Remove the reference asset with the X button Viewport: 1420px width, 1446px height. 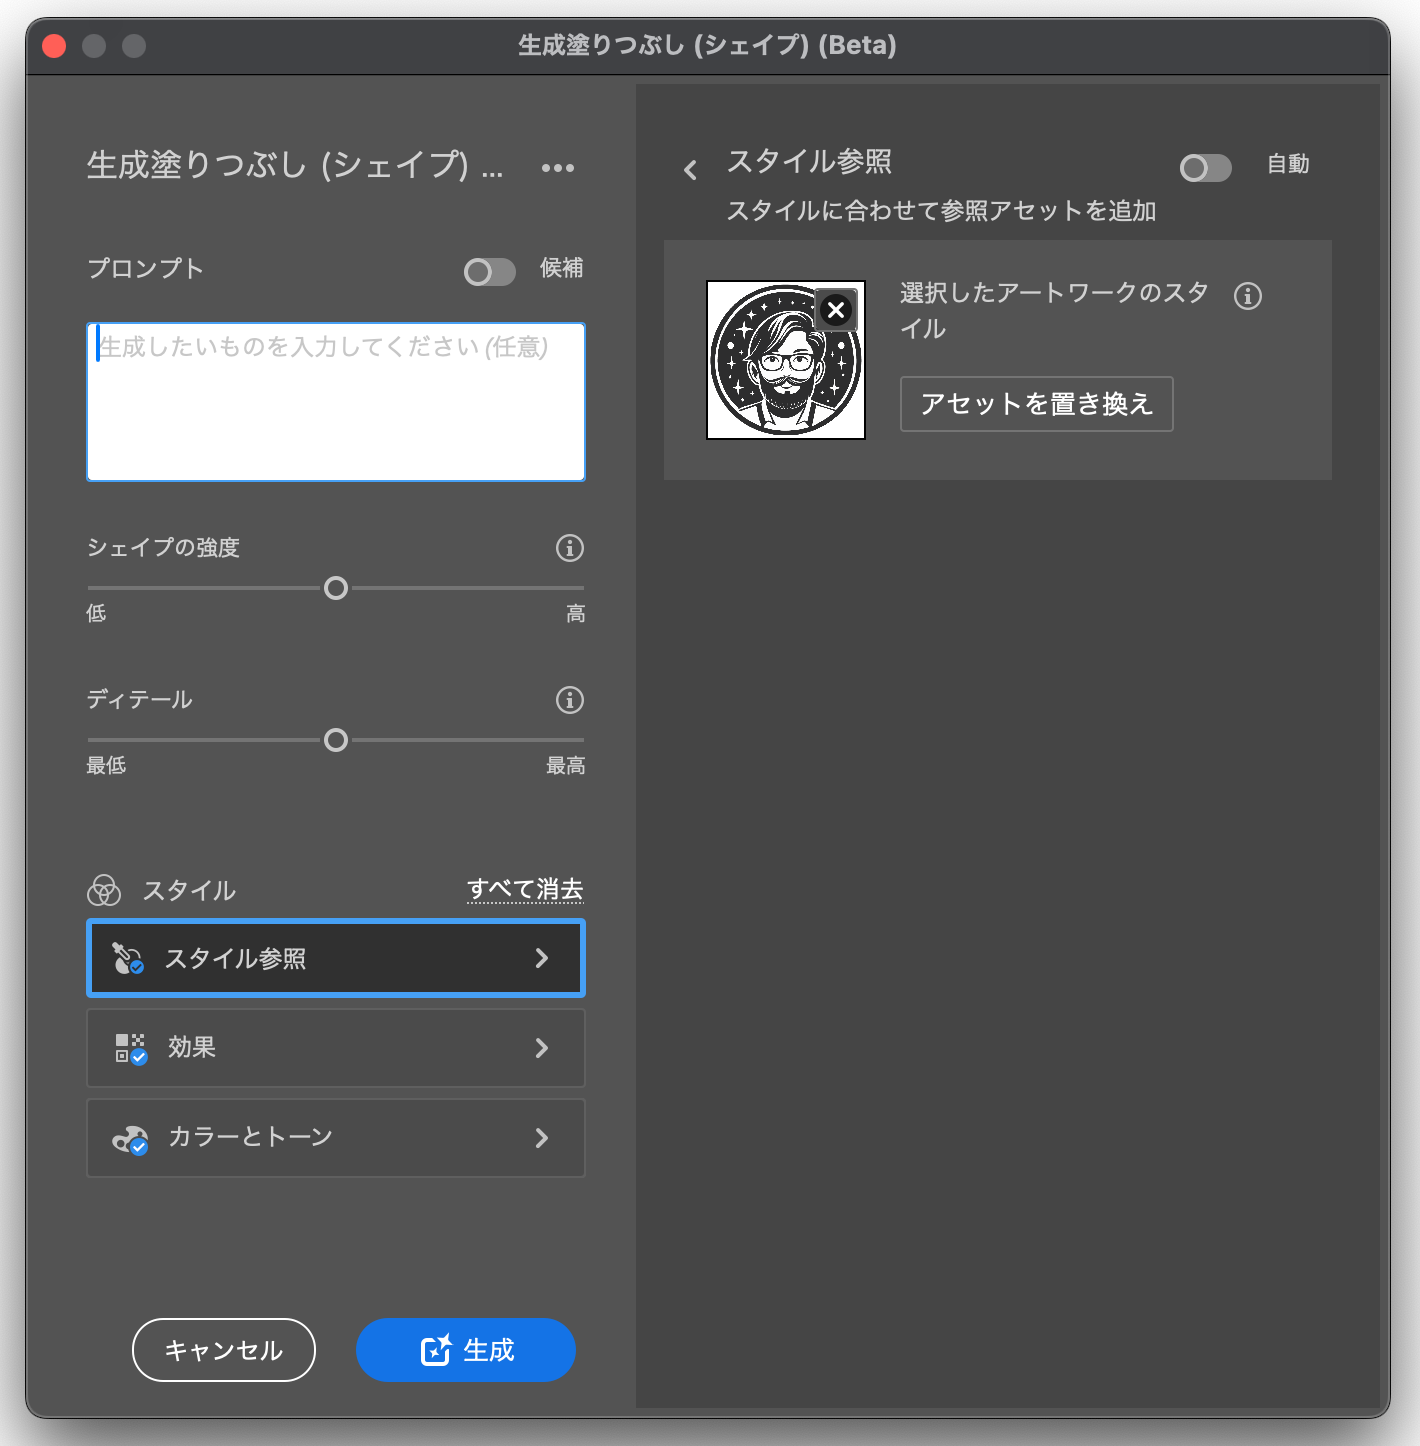click(x=835, y=310)
